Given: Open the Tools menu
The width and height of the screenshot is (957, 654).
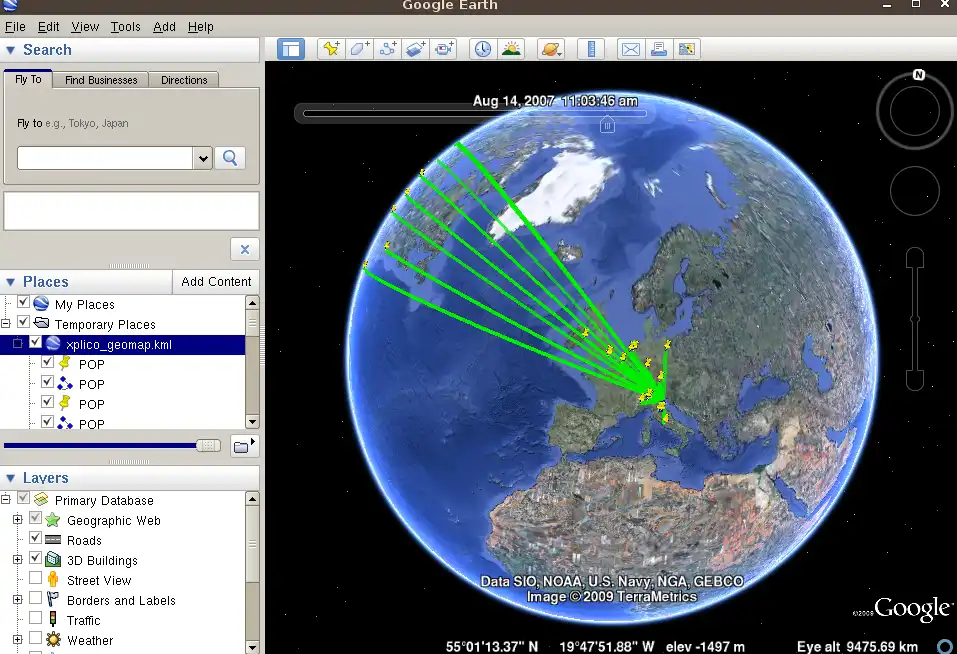Looking at the screenshot, I should 126,27.
